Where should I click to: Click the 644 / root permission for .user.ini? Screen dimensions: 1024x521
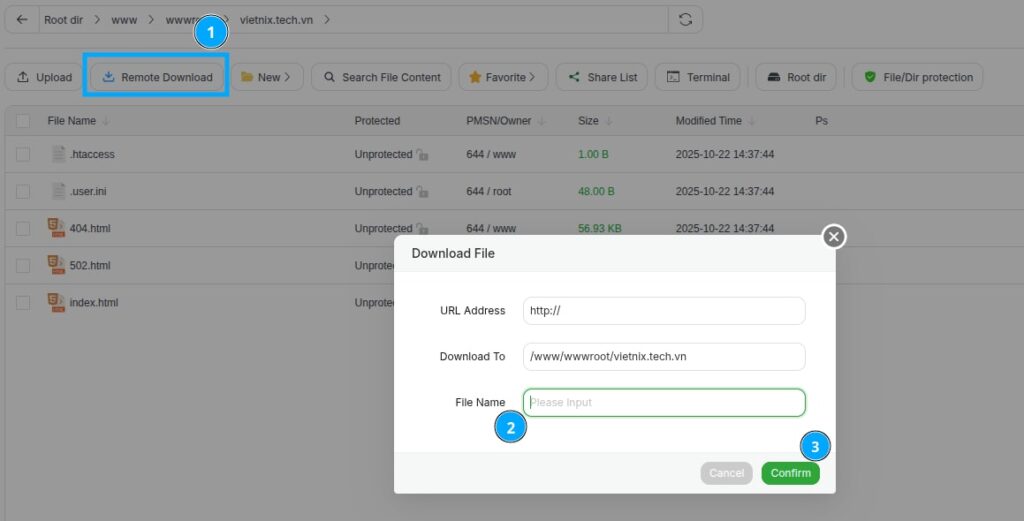coord(488,191)
